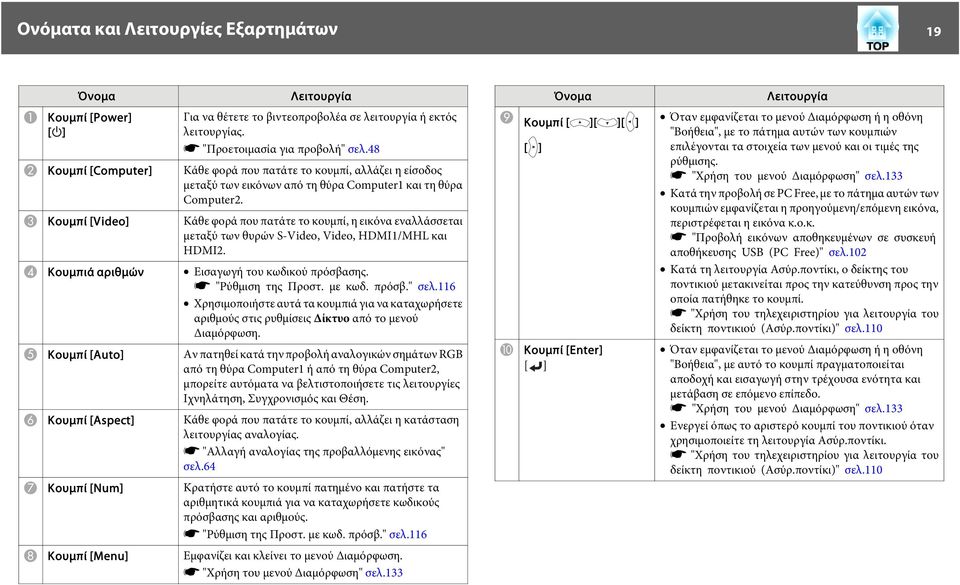Click number 8 circle beside Κουμπί [Menu]
Screen dimensions: 960x585
(x=30, y=556)
